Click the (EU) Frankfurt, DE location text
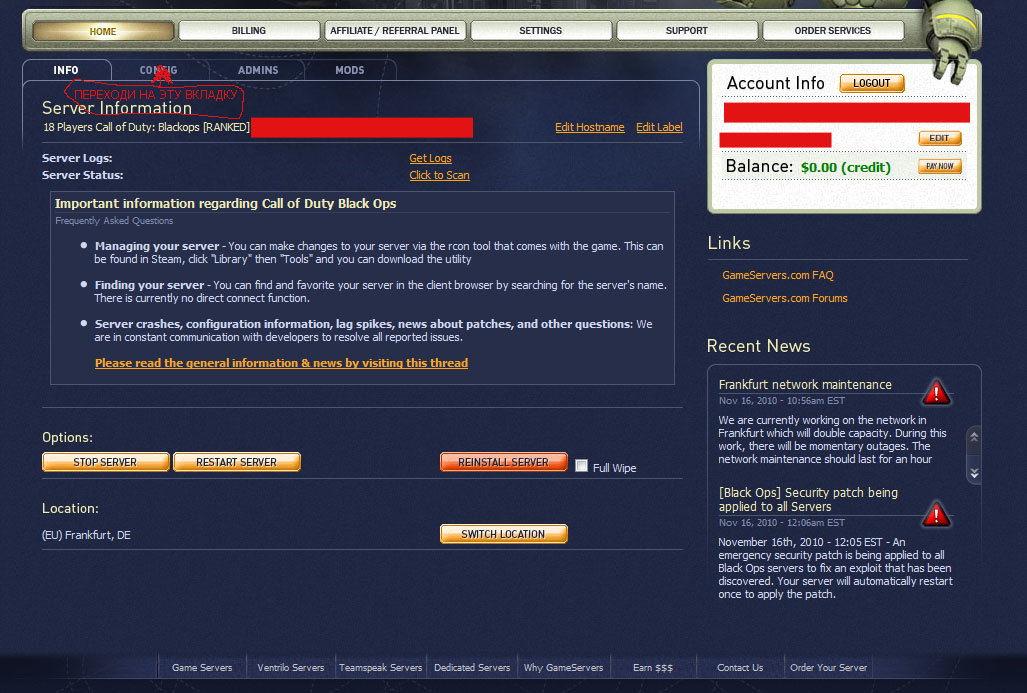Image resolution: width=1027 pixels, height=693 pixels. click(x=86, y=535)
